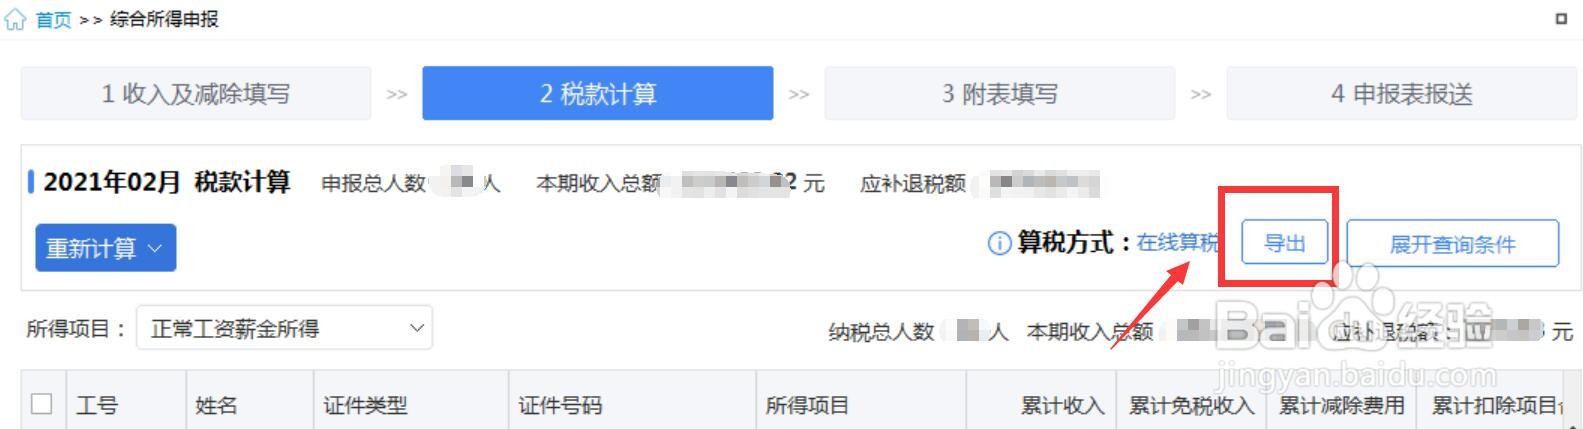Viewport: 1583px width, 429px height.
Task: Open step 3 附表填写 tab
Action: [1000, 94]
